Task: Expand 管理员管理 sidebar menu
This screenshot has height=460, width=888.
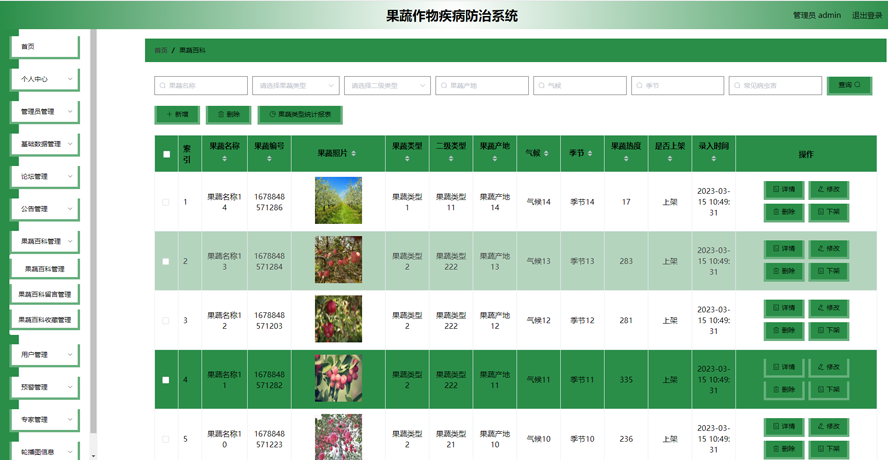Action: point(45,112)
